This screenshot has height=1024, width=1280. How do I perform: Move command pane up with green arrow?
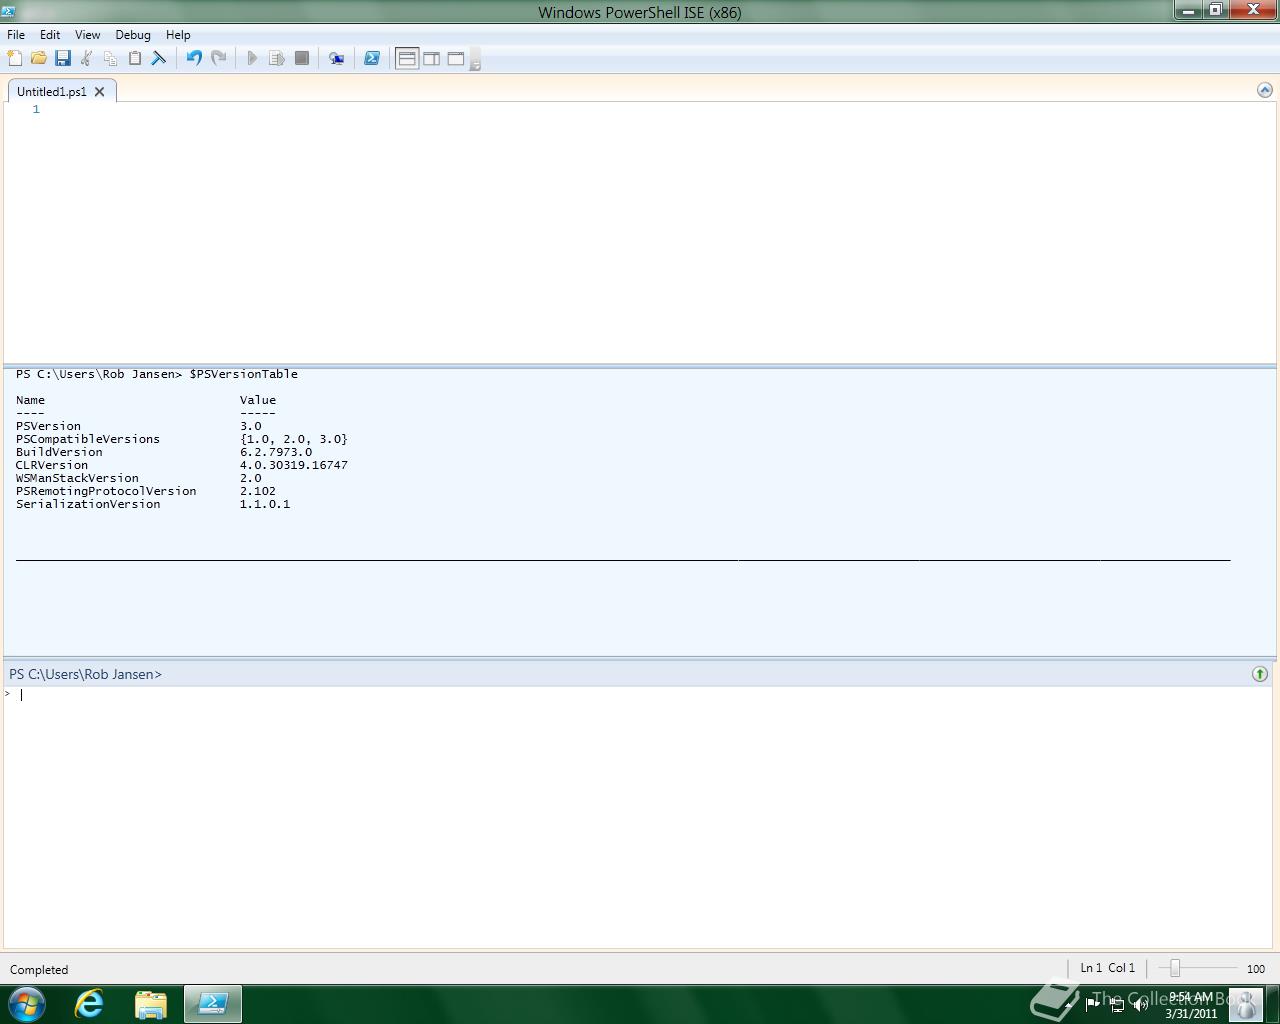click(x=1260, y=674)
